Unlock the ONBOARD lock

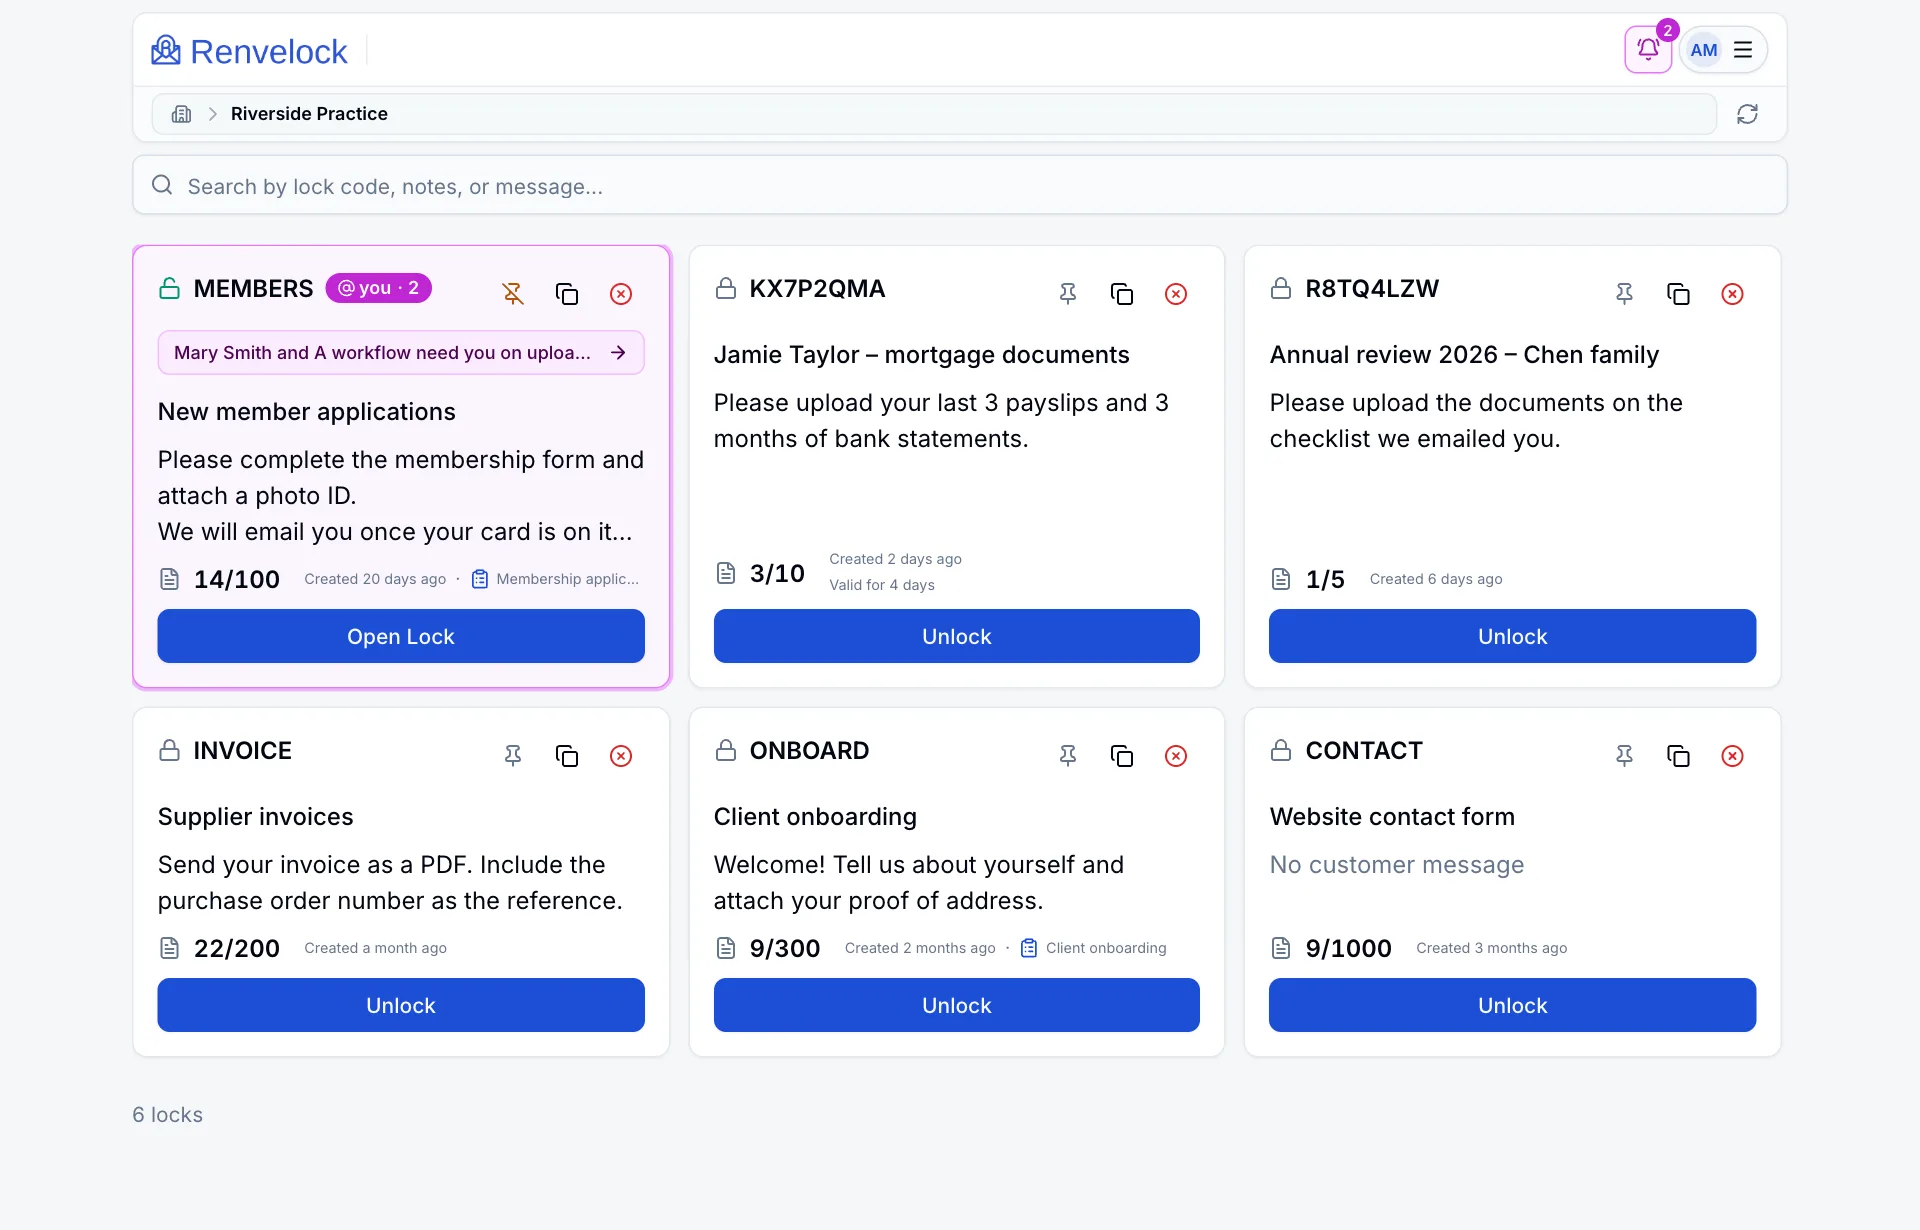pos(956,1005)
